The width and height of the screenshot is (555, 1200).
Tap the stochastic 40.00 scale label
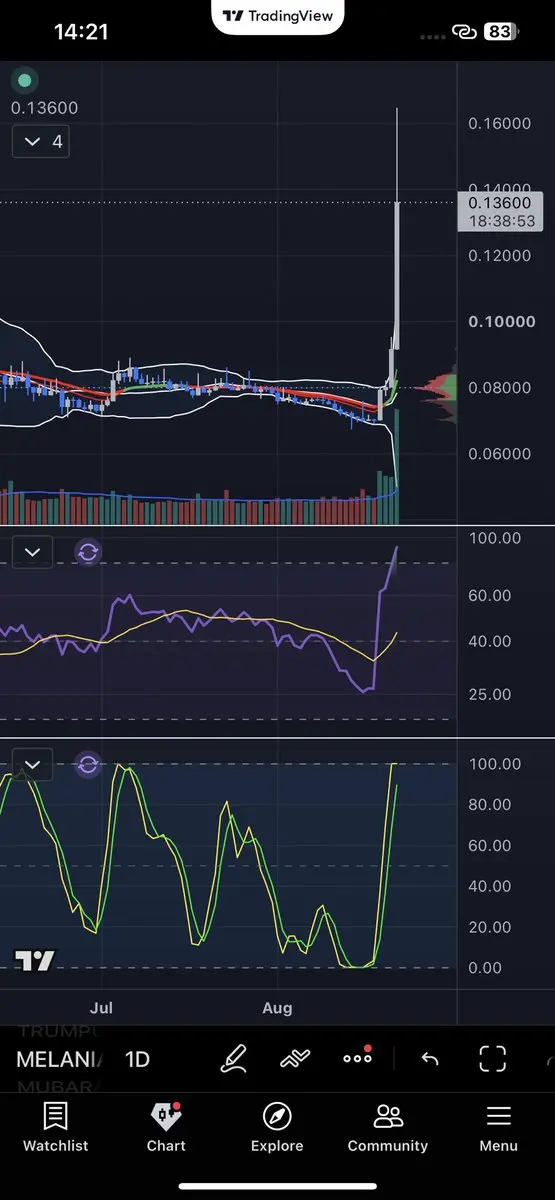coord(490,887)
